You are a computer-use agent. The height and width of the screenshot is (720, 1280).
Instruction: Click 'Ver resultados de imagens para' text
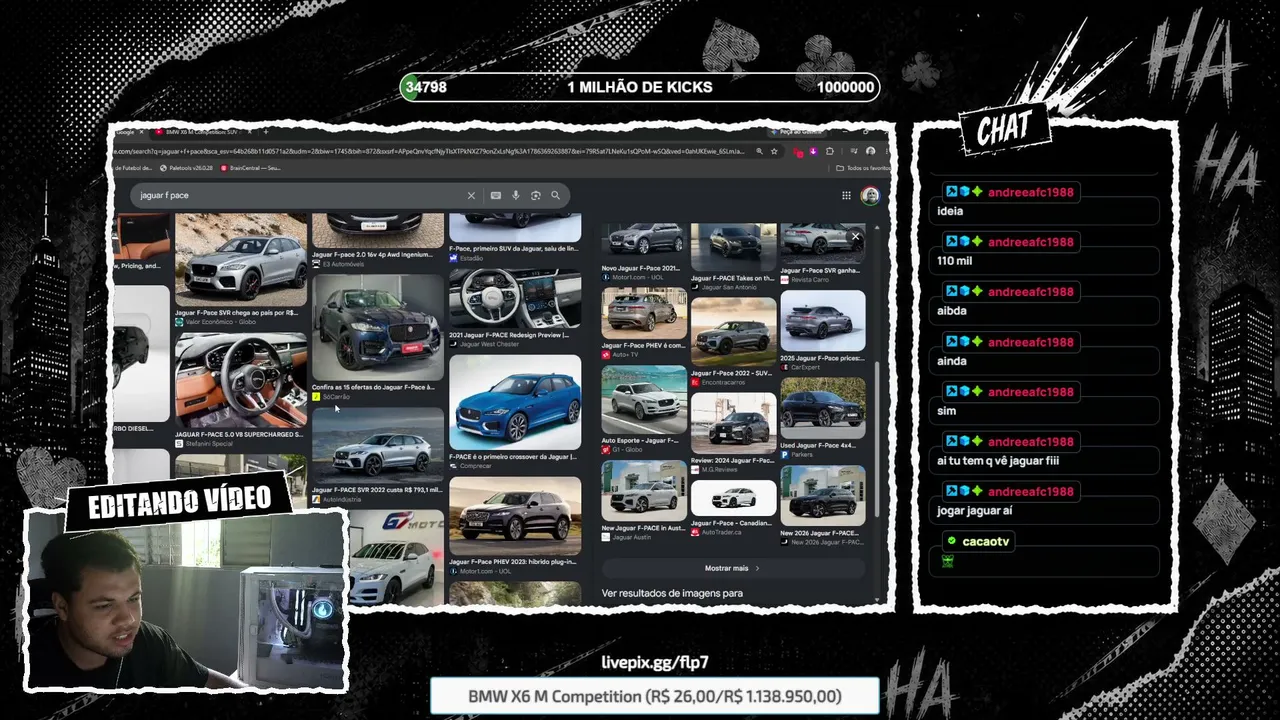coord(672,593)
